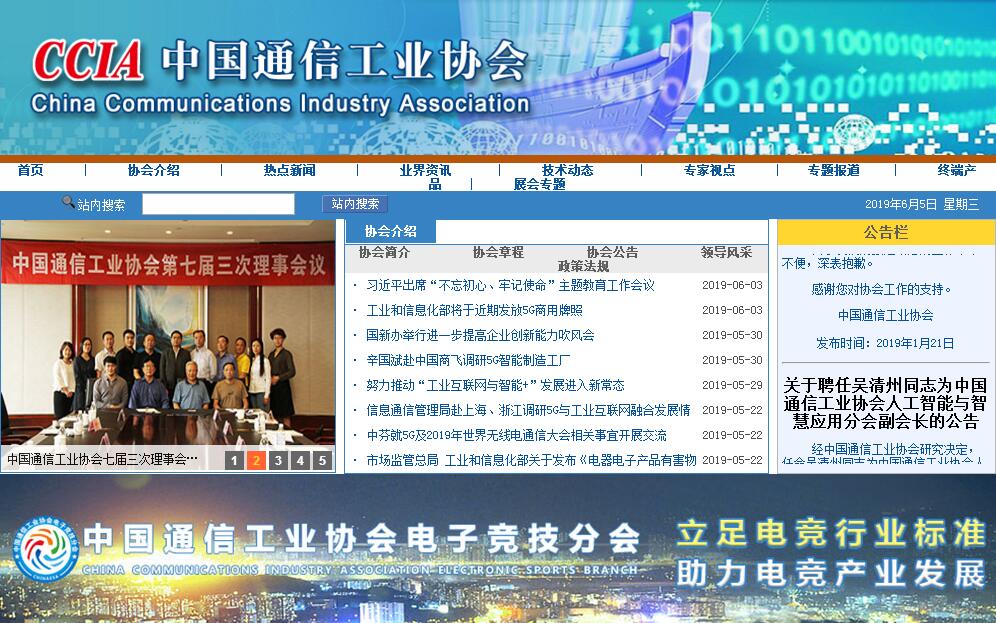This screenshot has height=623, width=996.
Task: Open 国新办 enterprise innovation briefing article
Action: [x=480, y=335]
